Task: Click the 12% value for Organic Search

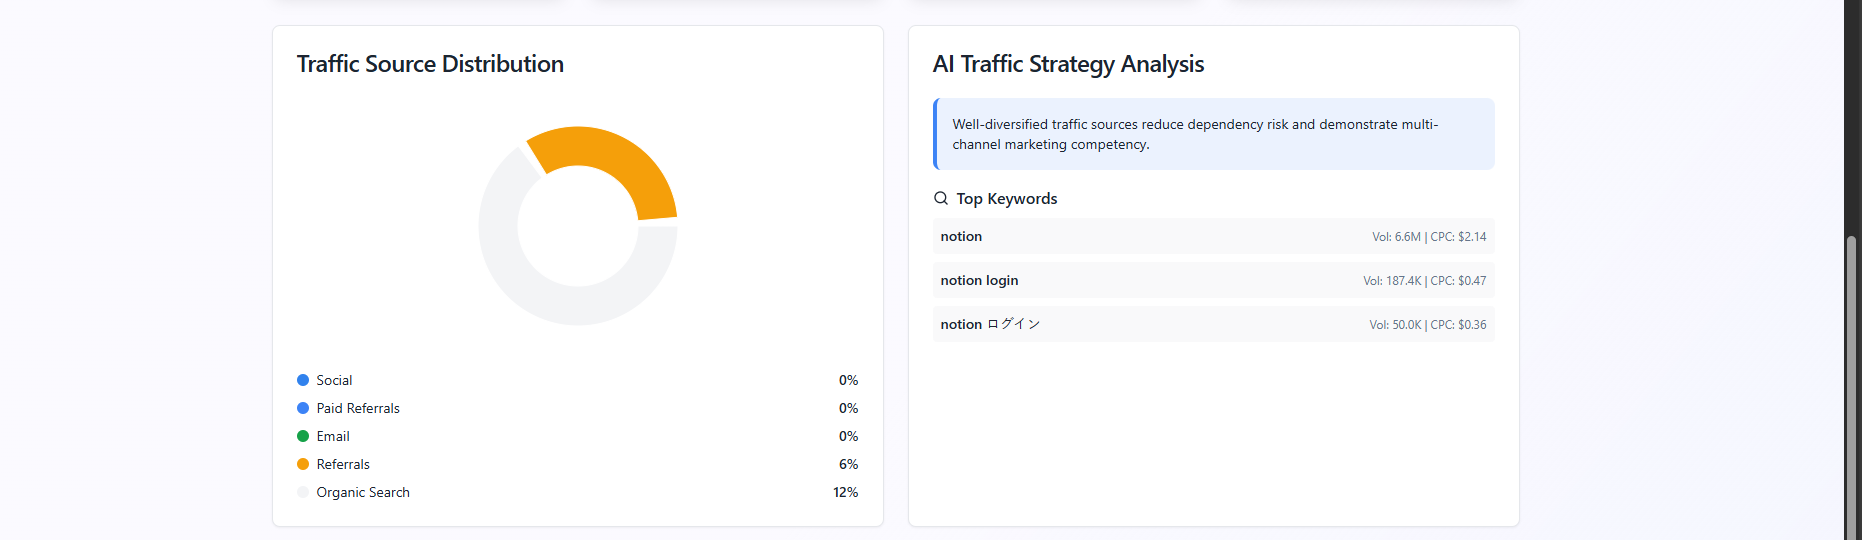Action: point(845,492)
